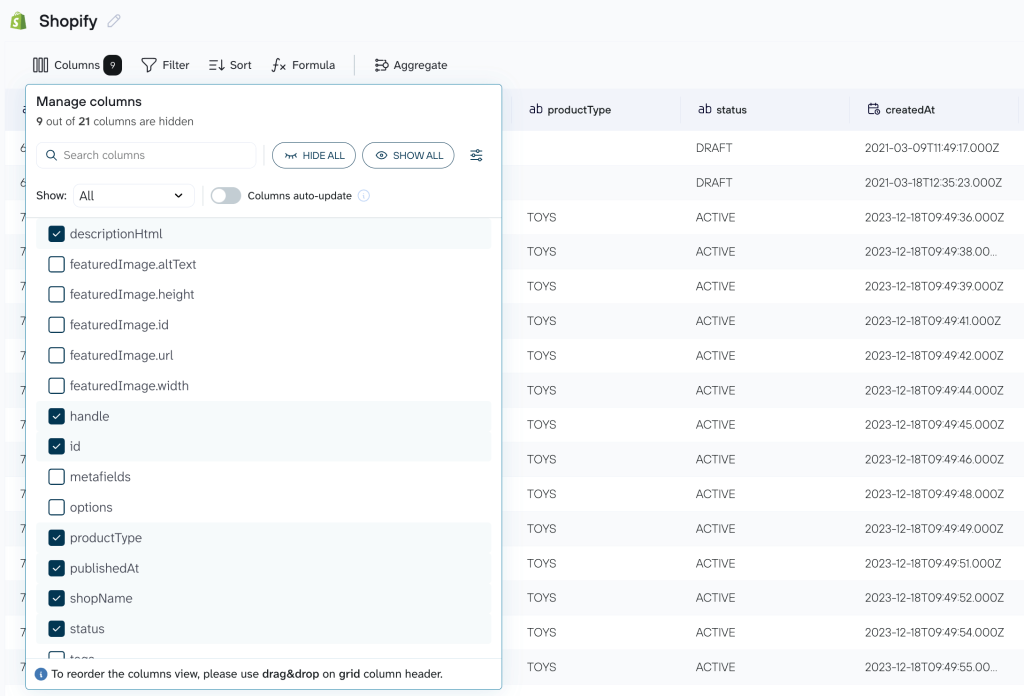The width and height of the screenshot is (1024, 696).
Task: Open the Sort tool
Action: (x=230, y=65)
